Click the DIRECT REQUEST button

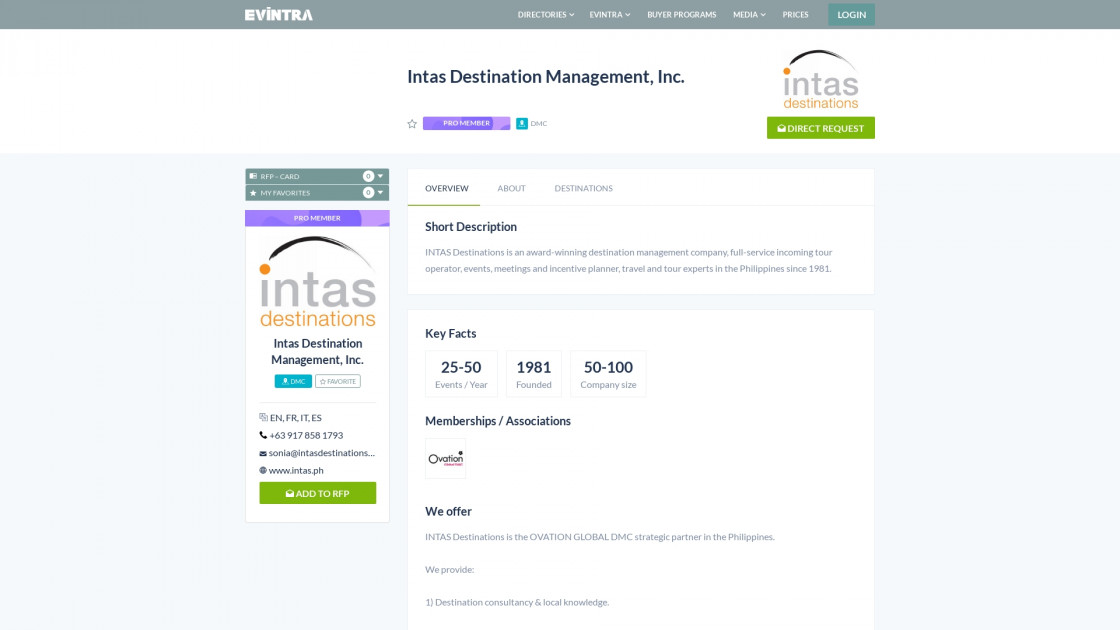point(820,128)
